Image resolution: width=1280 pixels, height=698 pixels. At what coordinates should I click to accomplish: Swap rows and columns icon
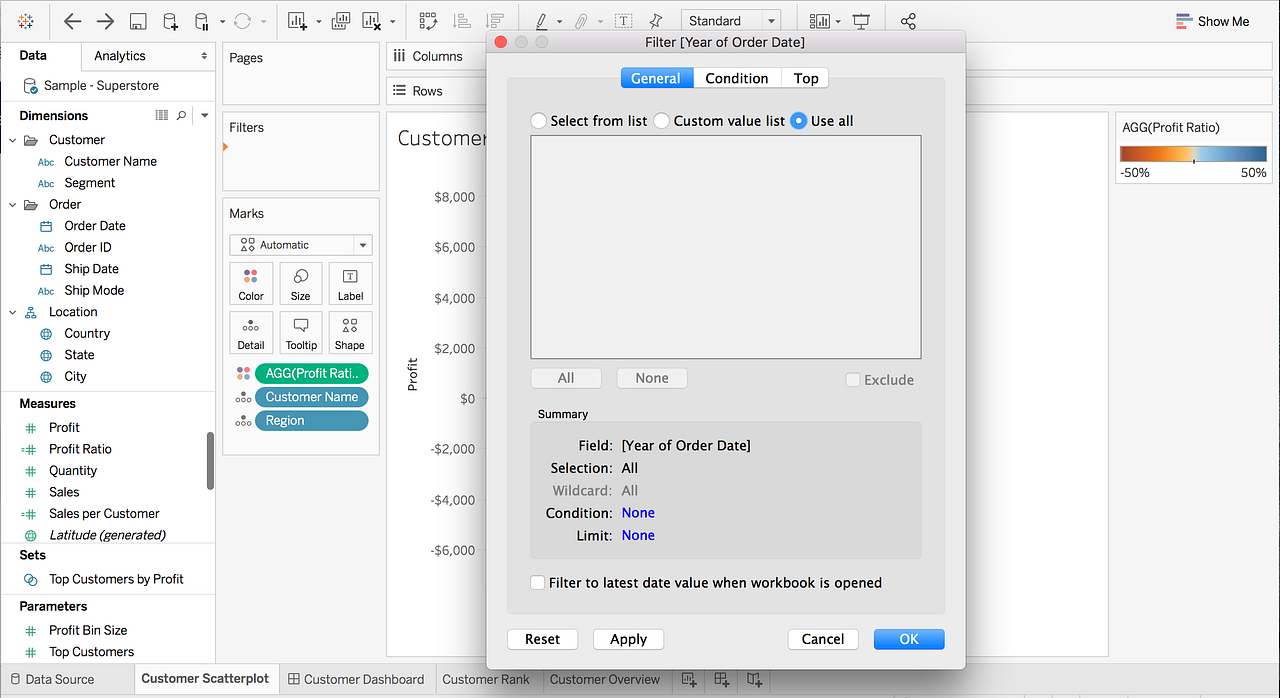coord(428,21)
